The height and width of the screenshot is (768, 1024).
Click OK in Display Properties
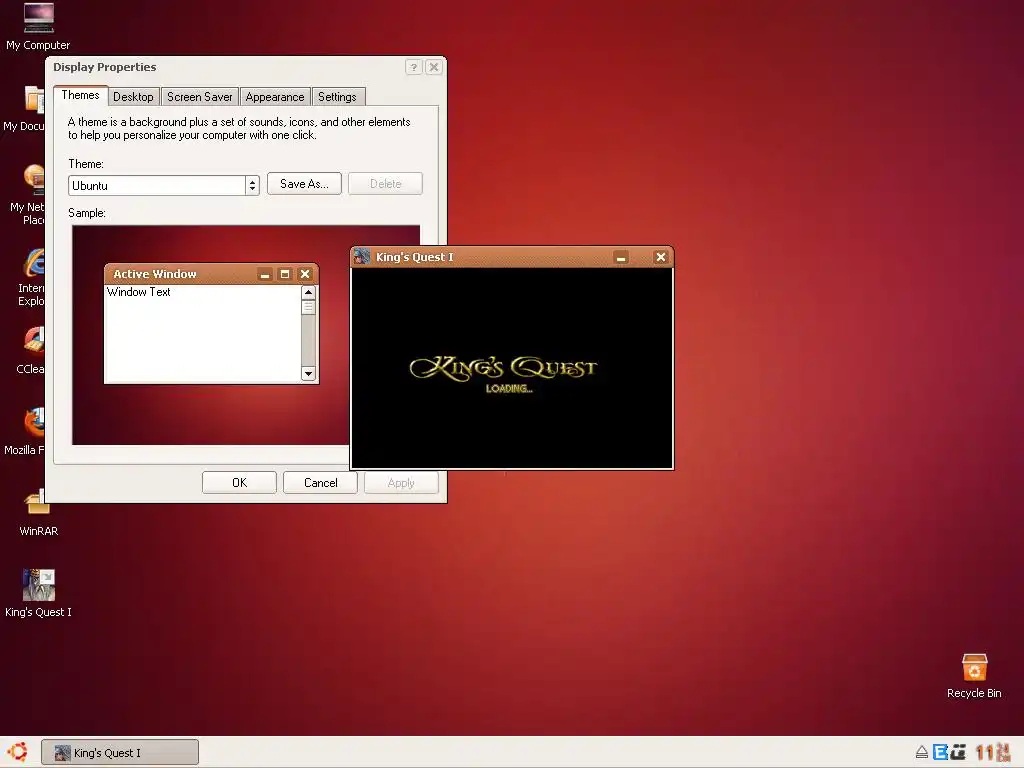(x=240, y=483)
